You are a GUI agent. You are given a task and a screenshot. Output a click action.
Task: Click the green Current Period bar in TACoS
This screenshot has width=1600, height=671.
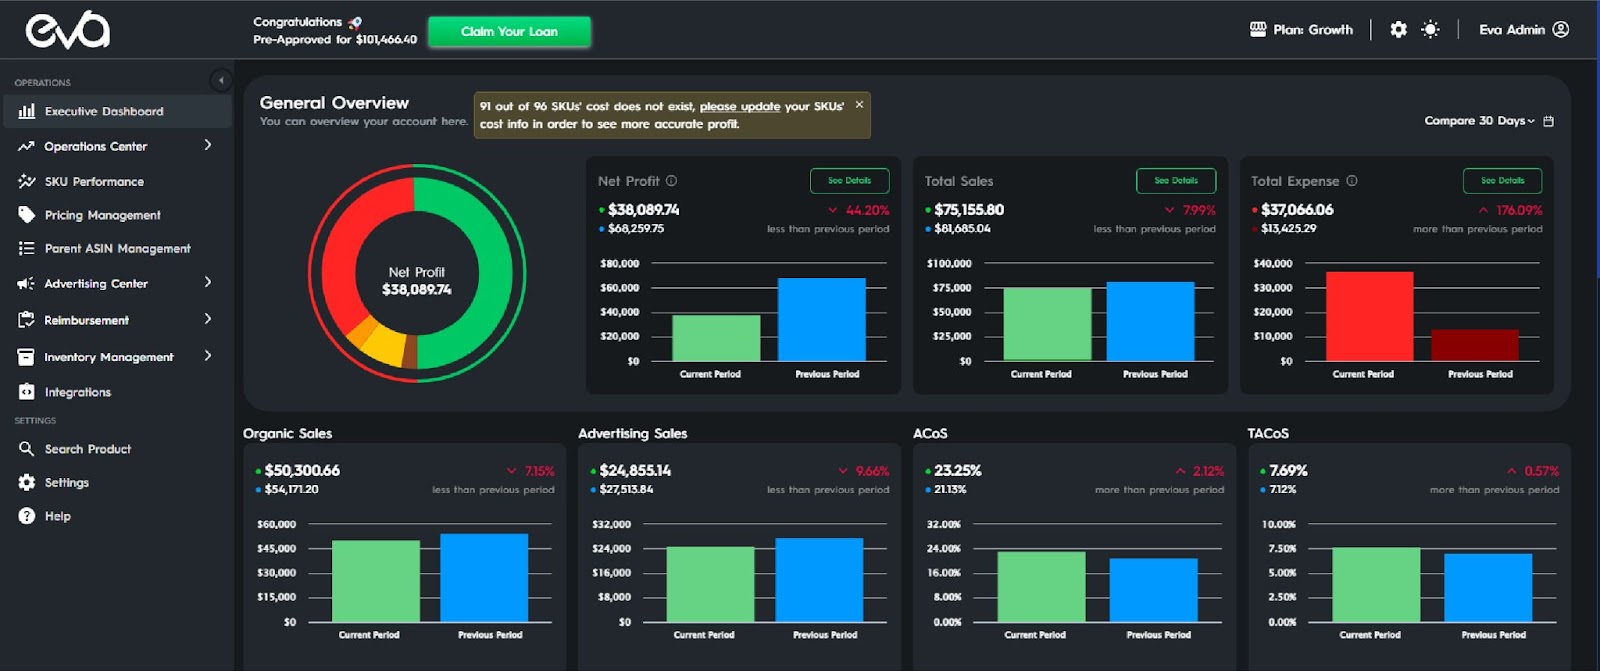pyautogui.click(x=1376, y=585)
